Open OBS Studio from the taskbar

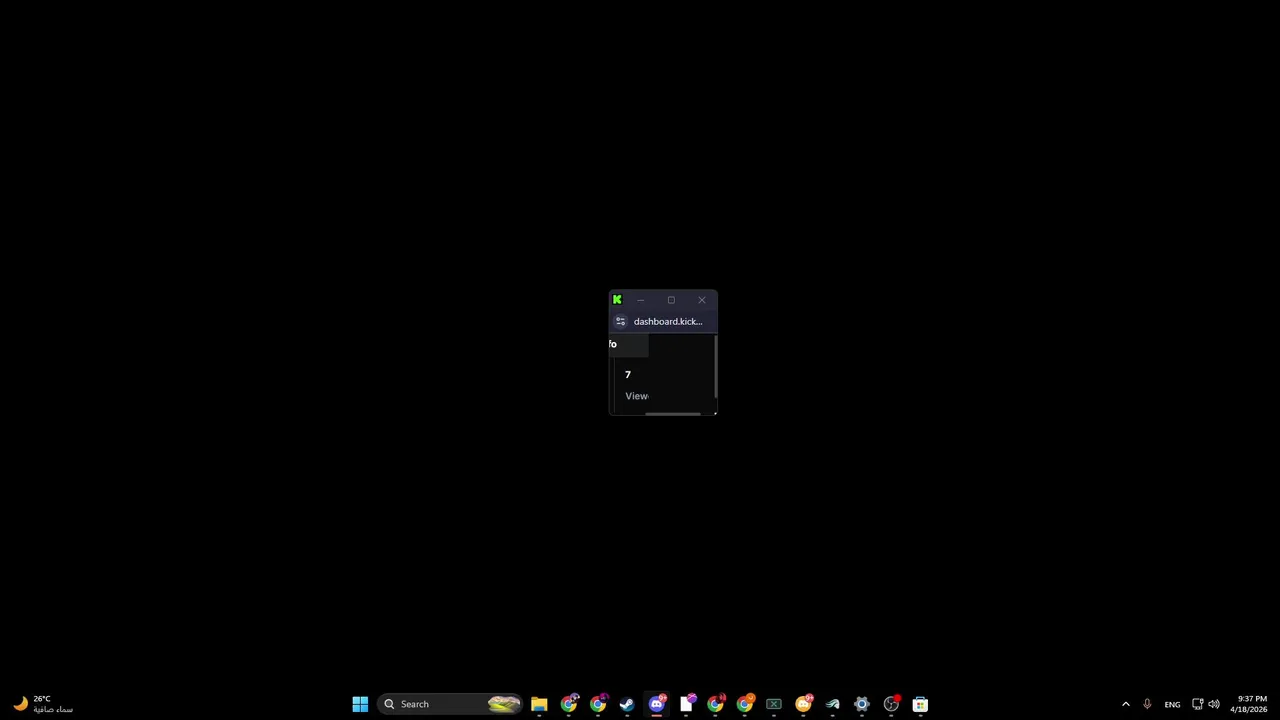[891, 704]
